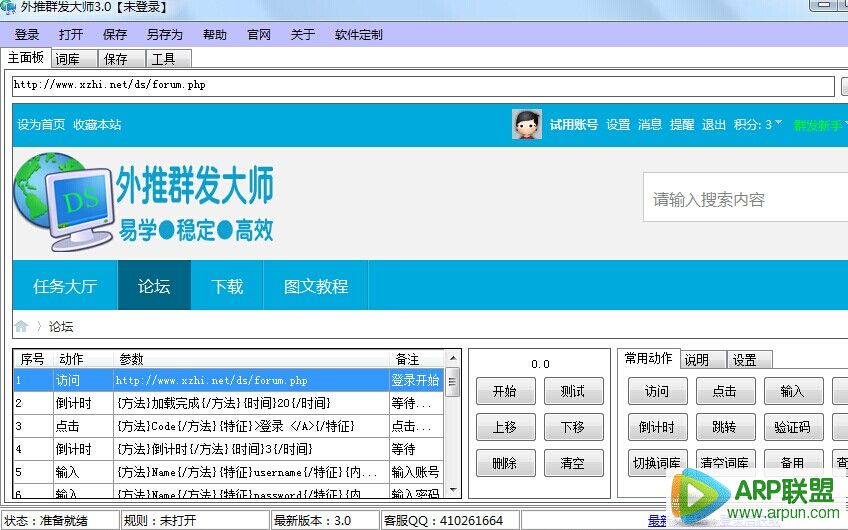Image resolution: width=848 pixels, height=530 pixels.
Task: Click the DS globe logo image
Action: click(x=63, y=202)
